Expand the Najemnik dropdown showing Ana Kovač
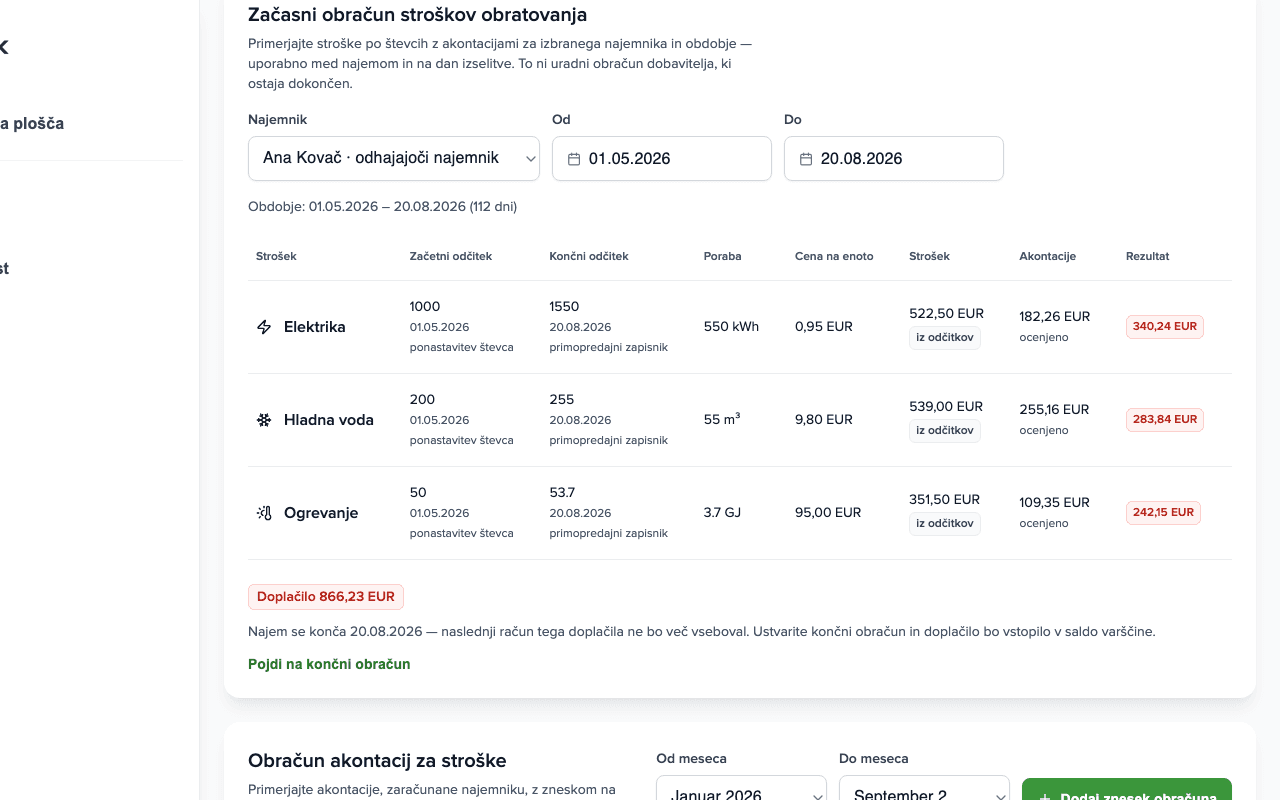The image size is (1280, 800). (x=394, y=158)
